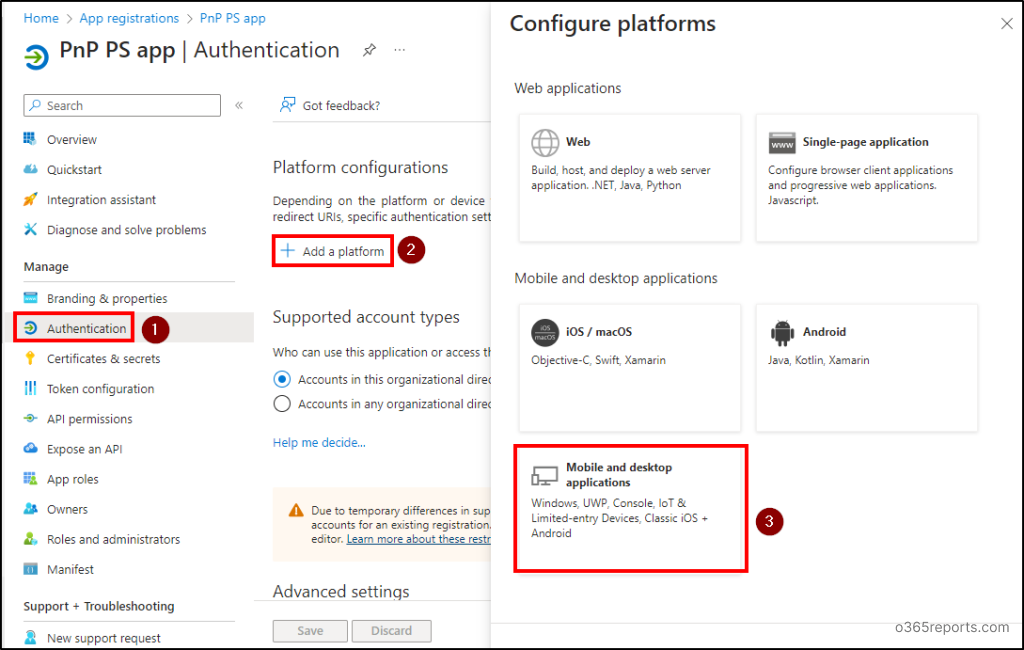Screen dimensions: 1024x650
Task: Click the Branding & properties icon
Action: coord(30,298)
